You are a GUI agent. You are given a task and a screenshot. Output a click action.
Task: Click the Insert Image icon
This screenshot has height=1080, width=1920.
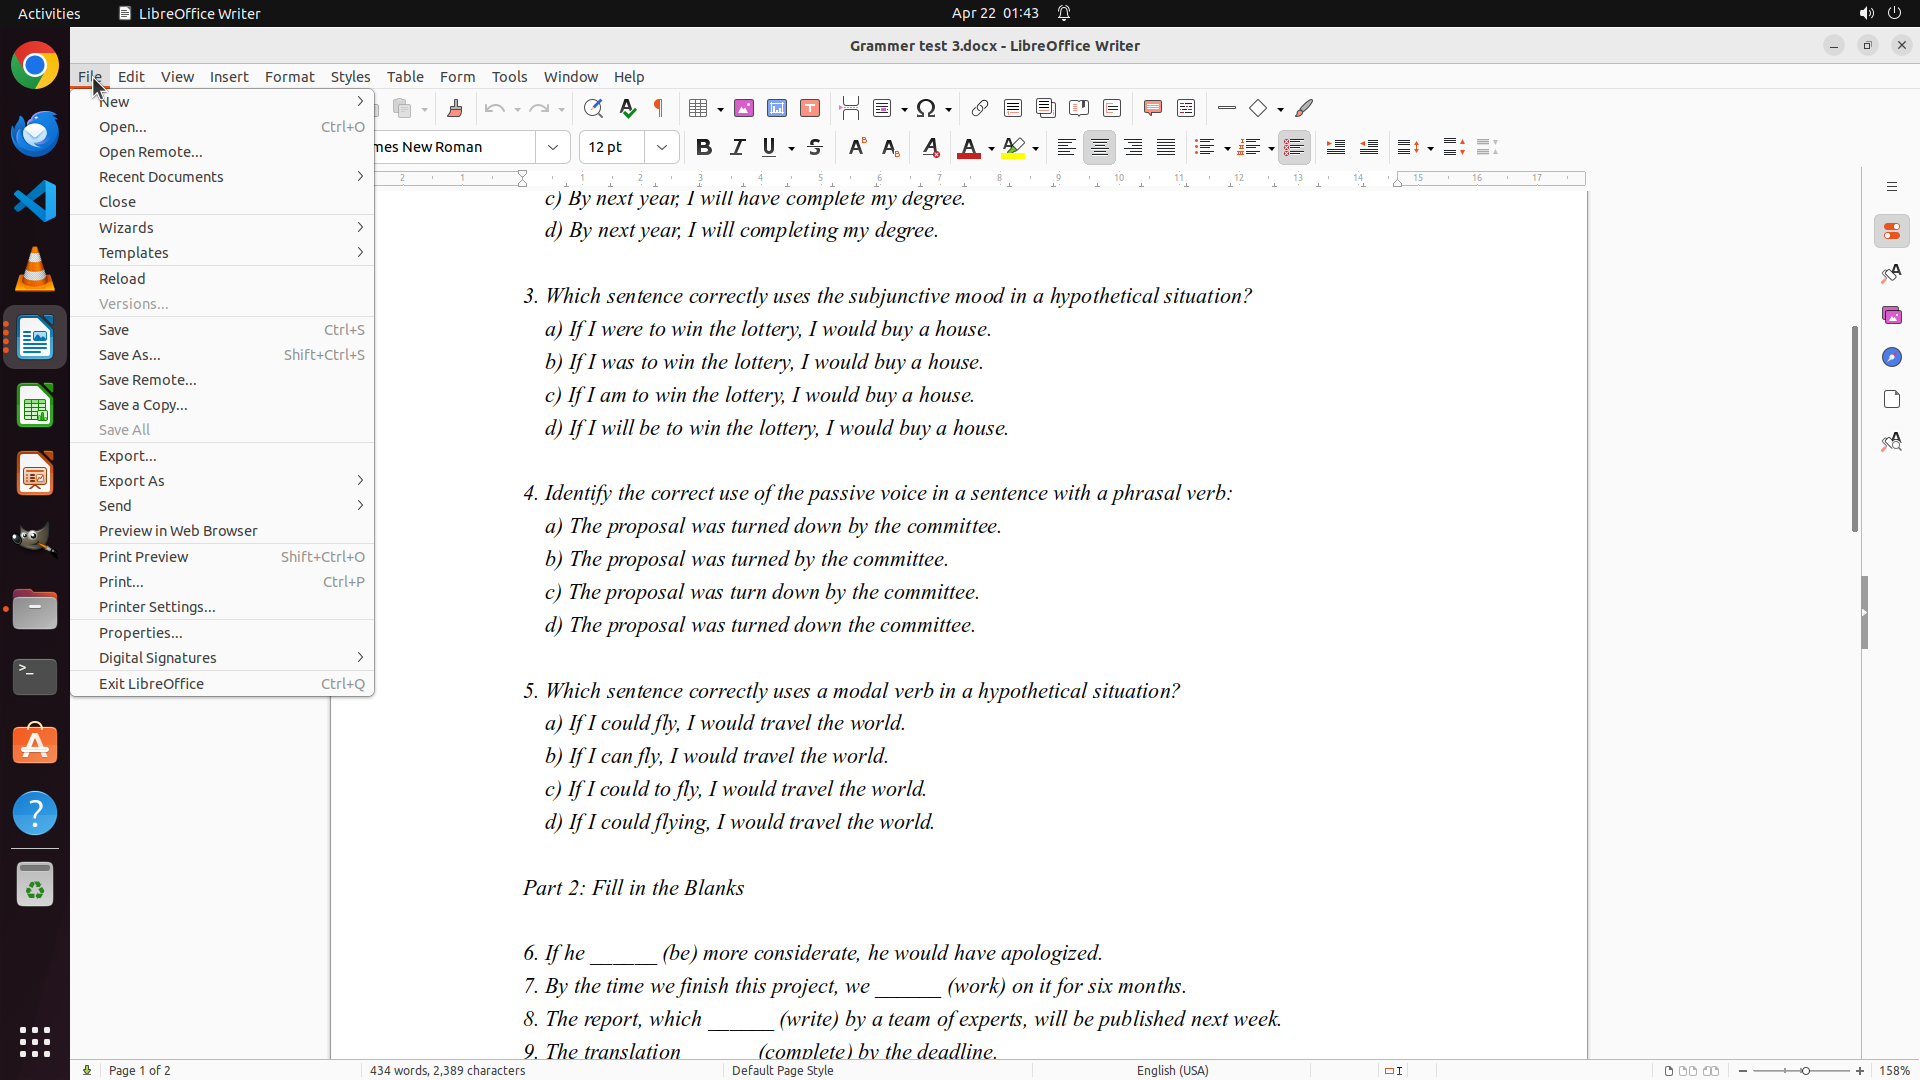(x=744, y=108)
